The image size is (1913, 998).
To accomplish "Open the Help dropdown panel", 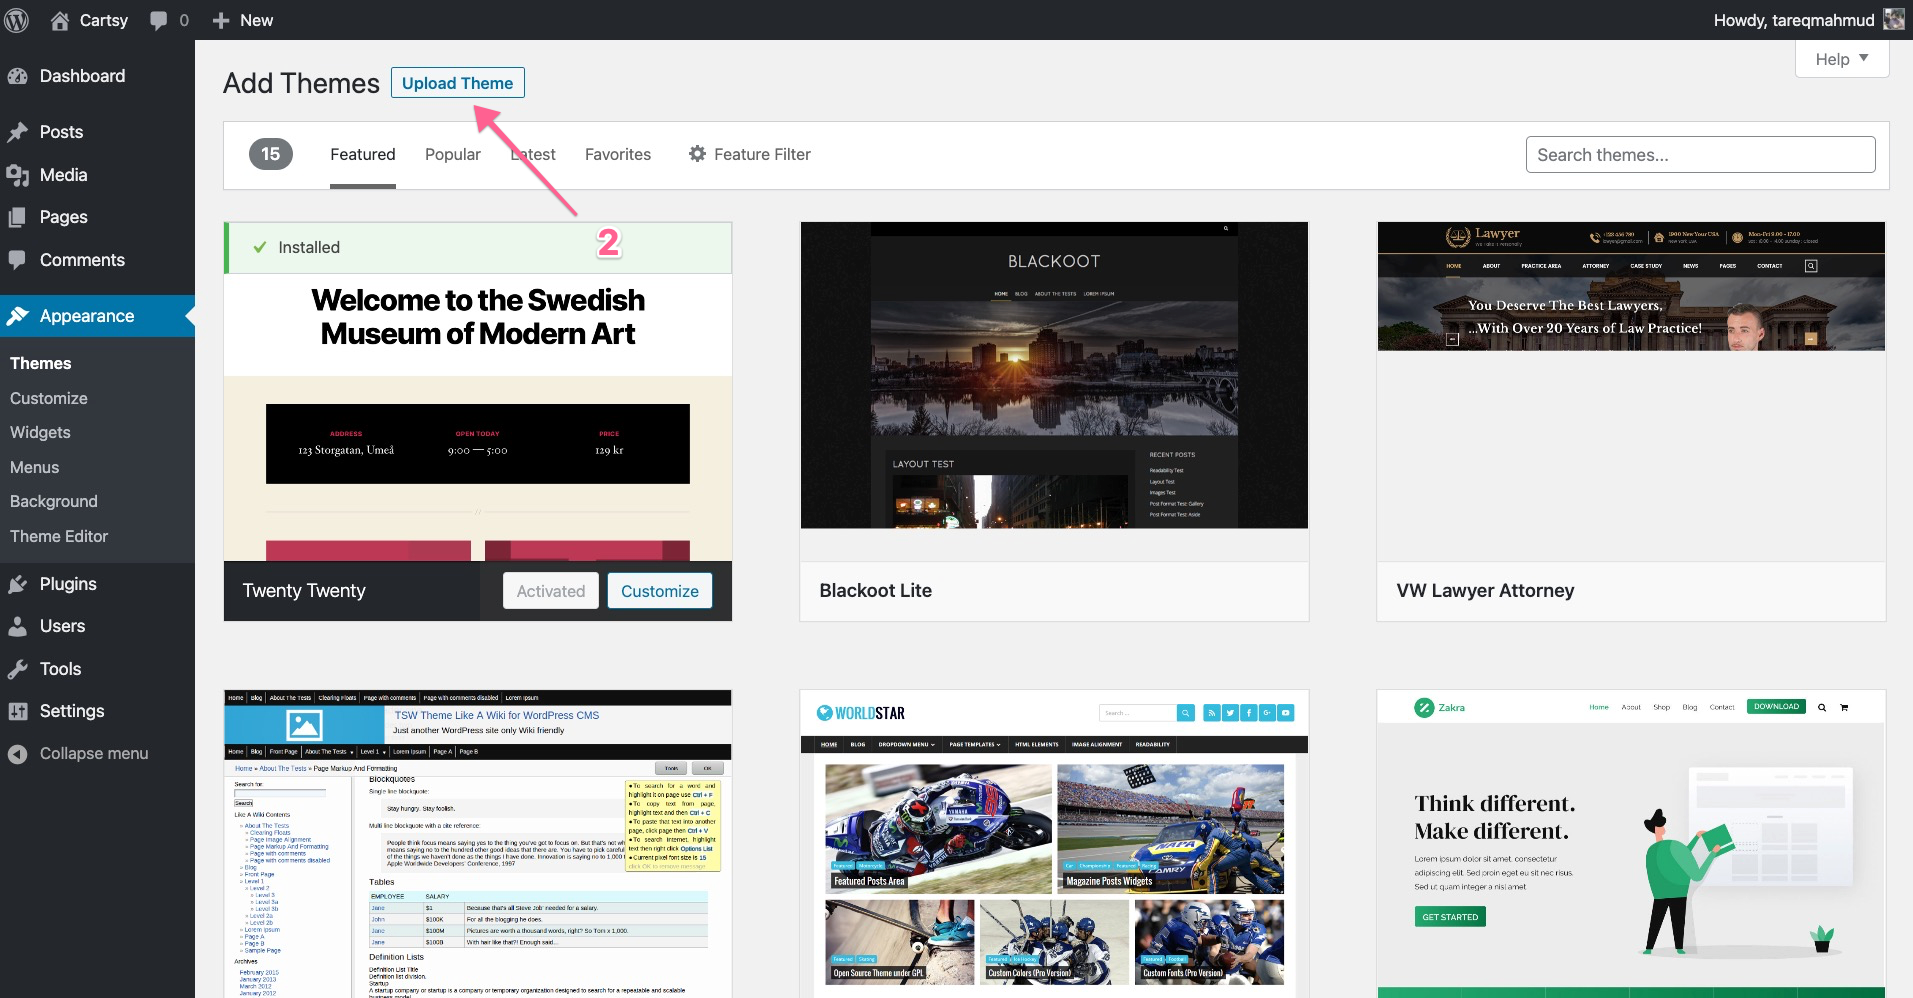I will pos(1842,59).
